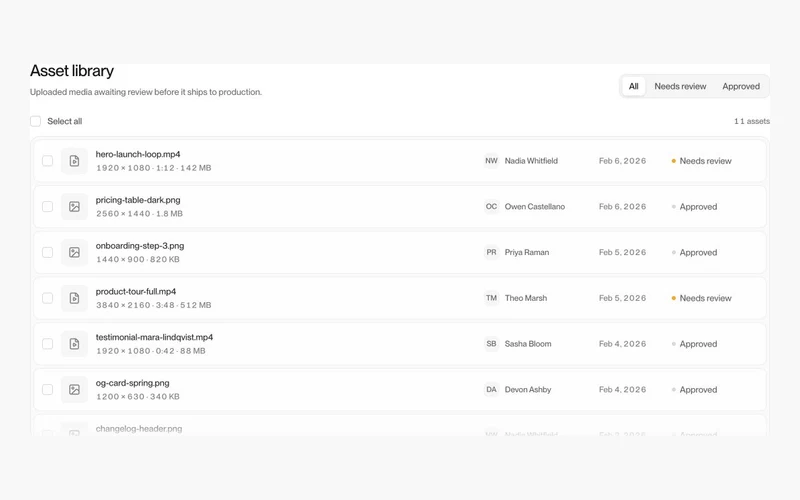The image size is (800, 500).
Task: Check the hero-launch-loop.mp4 checkbox
Action: click(x=47, y=161)
